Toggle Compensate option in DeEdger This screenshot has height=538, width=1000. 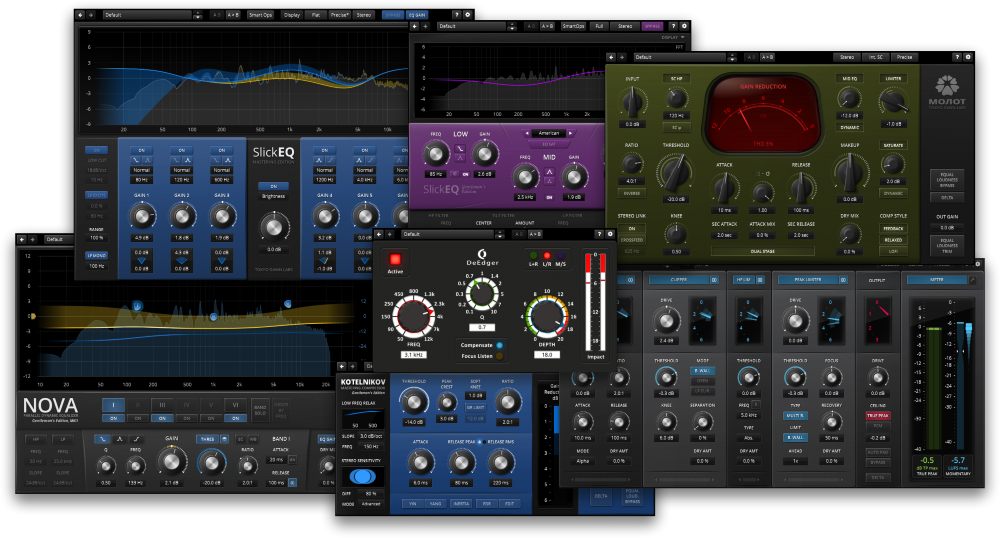tap(499, 345)
